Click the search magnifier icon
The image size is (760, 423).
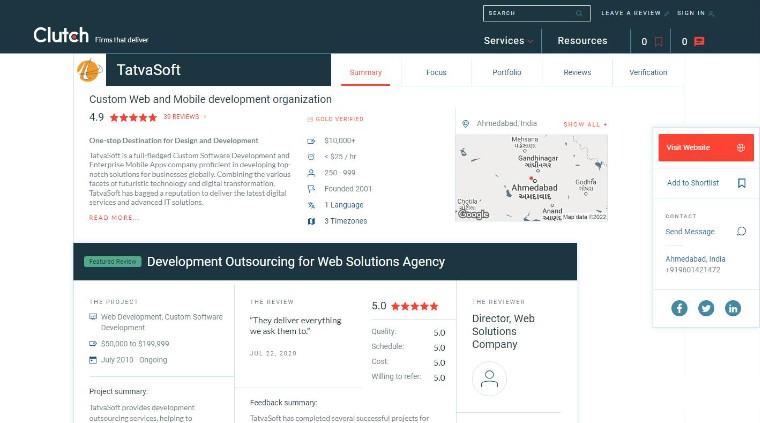click(579, 14)
